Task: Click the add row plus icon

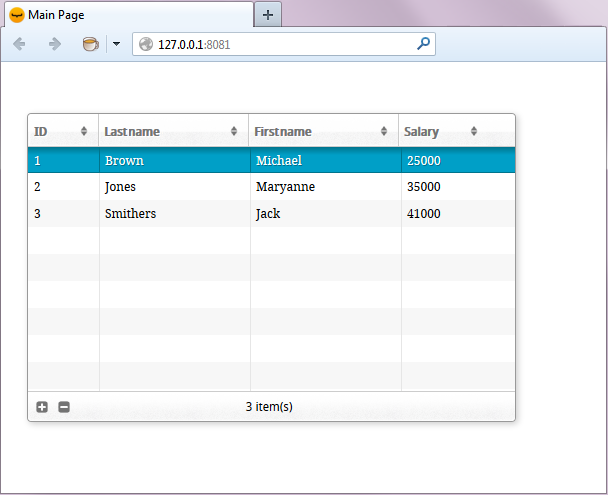Action: [42, 407]
